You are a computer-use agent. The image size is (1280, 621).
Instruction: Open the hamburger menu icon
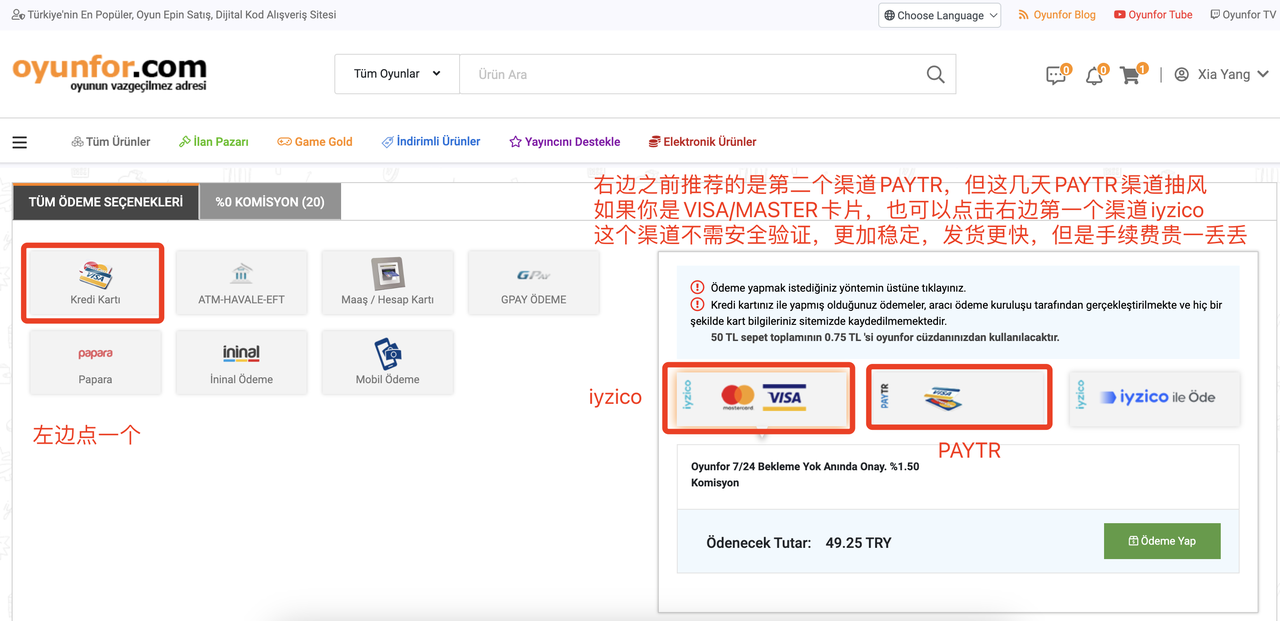19,142
